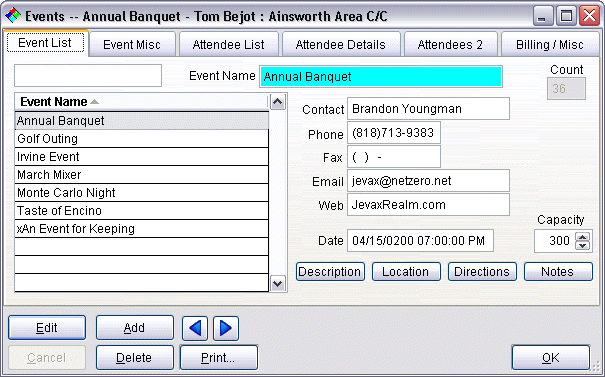
Task: Select Taste of Encino in the list
Action: pyautogui.click(x=141, y=211)
